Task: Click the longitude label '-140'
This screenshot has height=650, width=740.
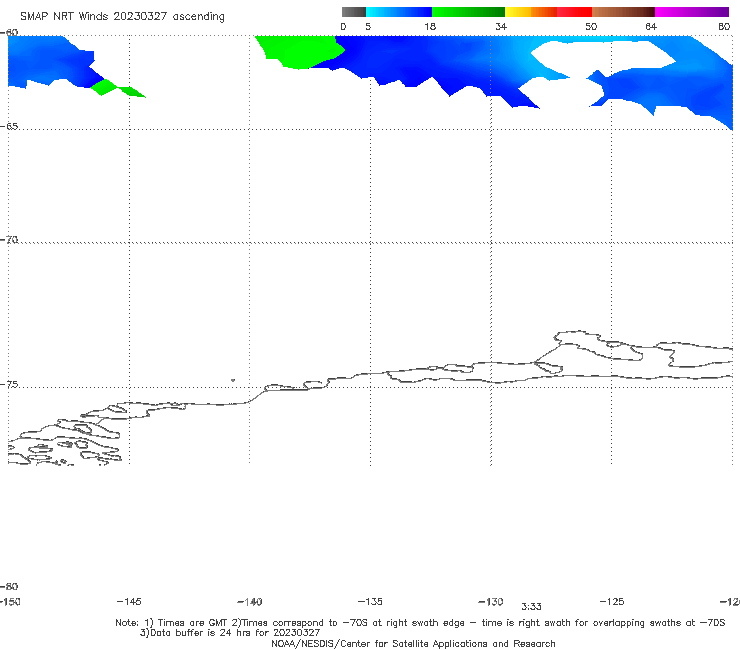Action: pyautogui.click(x=250, y=602)
